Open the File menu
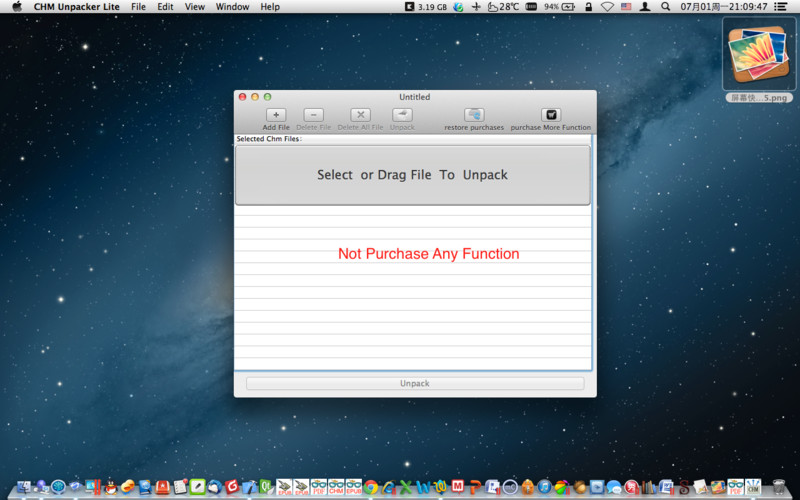This screenshot has height=500, width=800. 138,7
